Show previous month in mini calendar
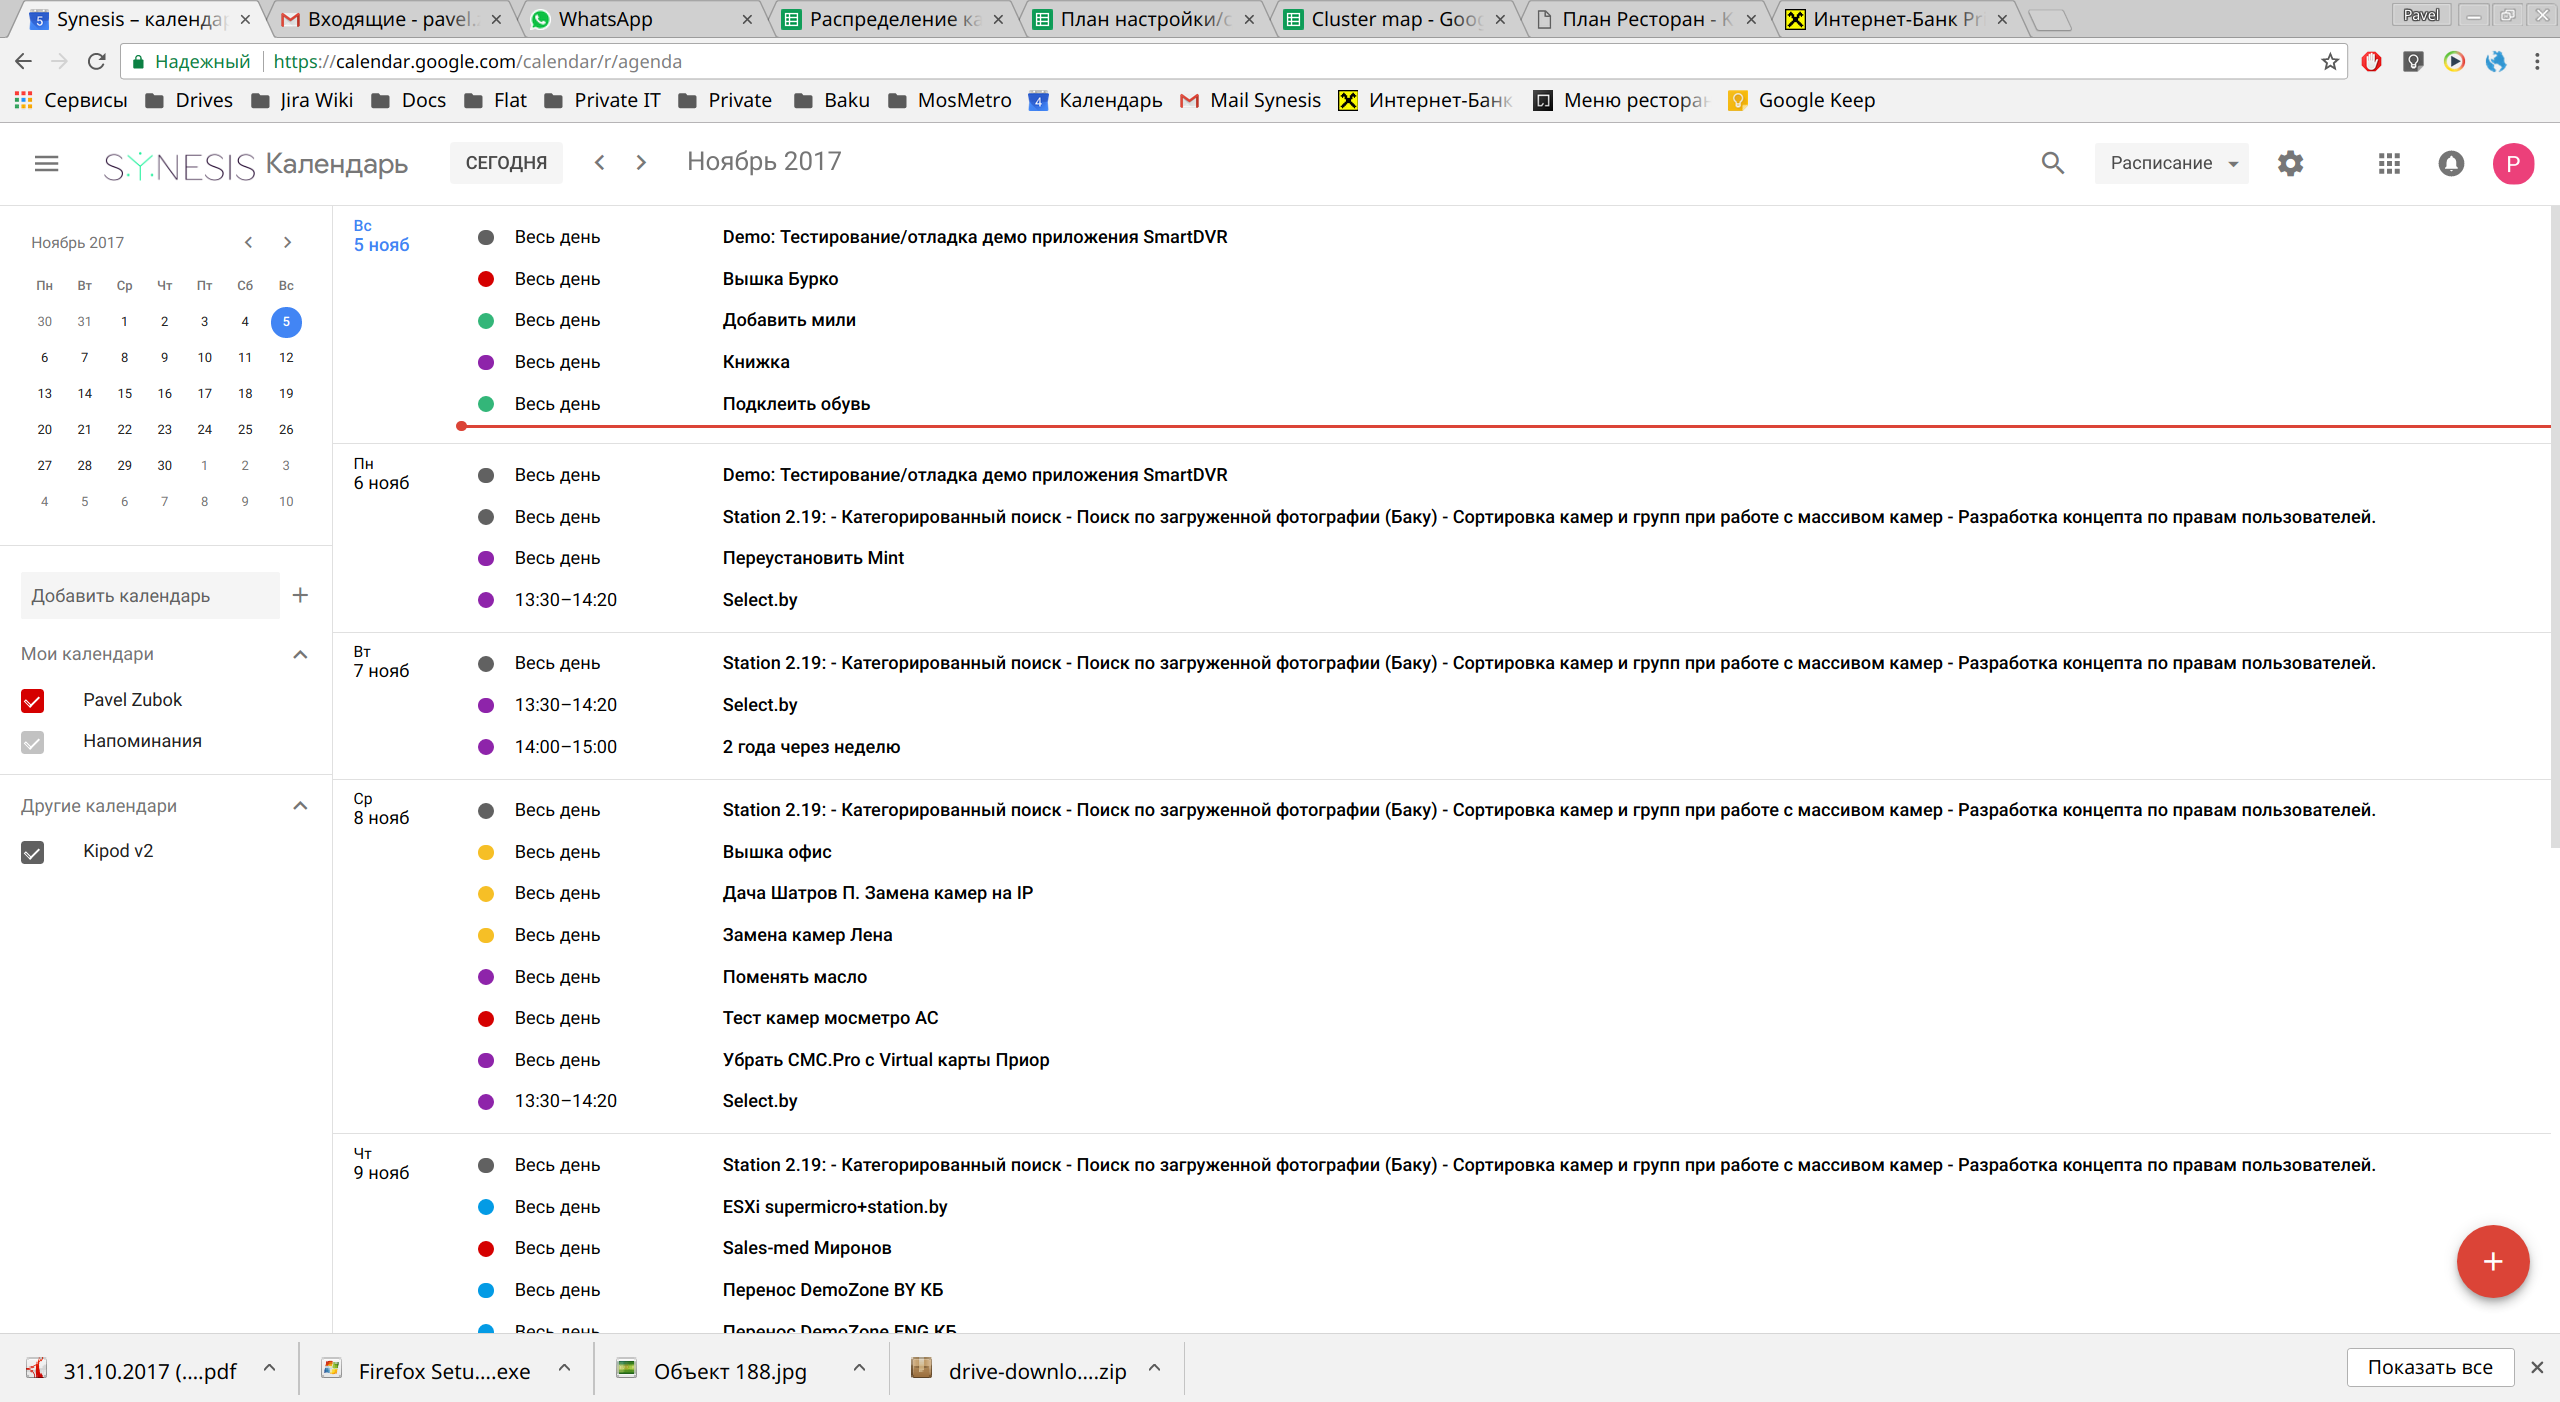Viewport: 2560px width, 1402px height. (248, 242)
